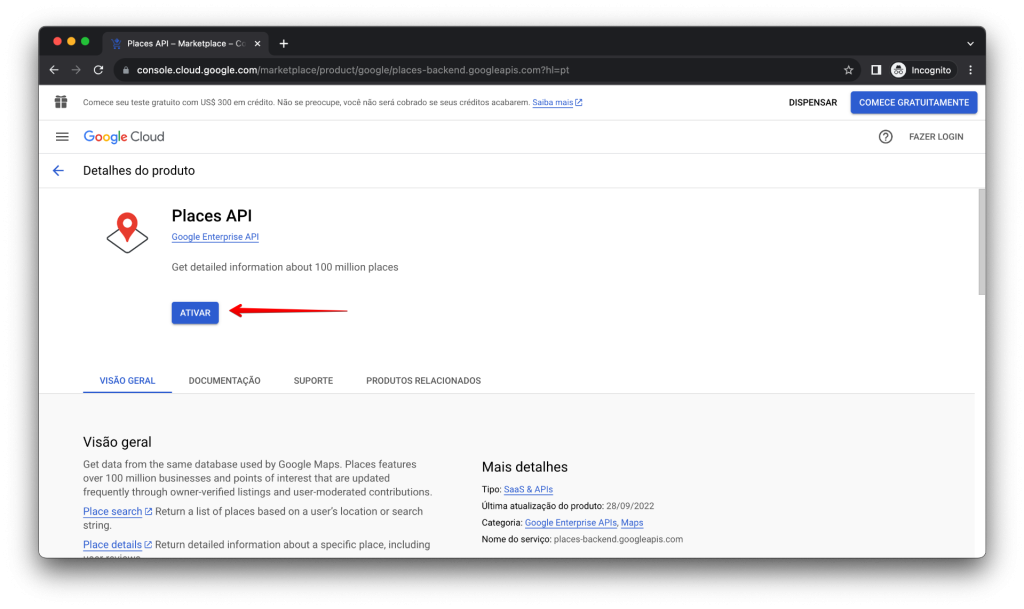
Task: Switch to the SUPORTE tab
Action: (313, 381)
